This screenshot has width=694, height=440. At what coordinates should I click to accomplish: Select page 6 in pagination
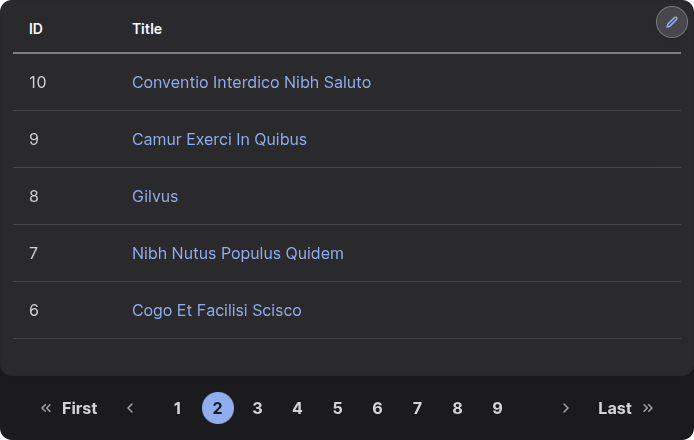point(378,408)
